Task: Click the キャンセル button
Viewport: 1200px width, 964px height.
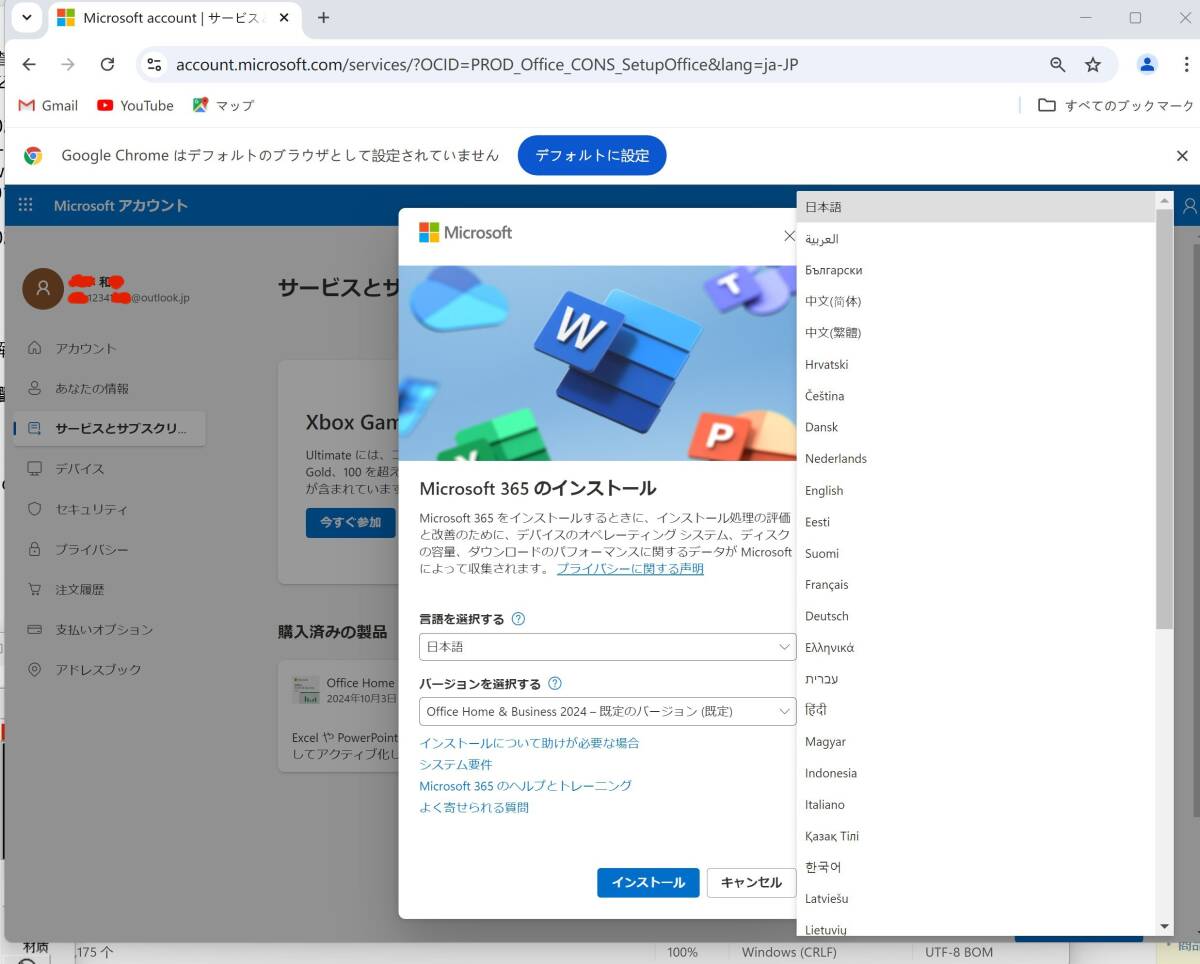Action: pos(751,882)
